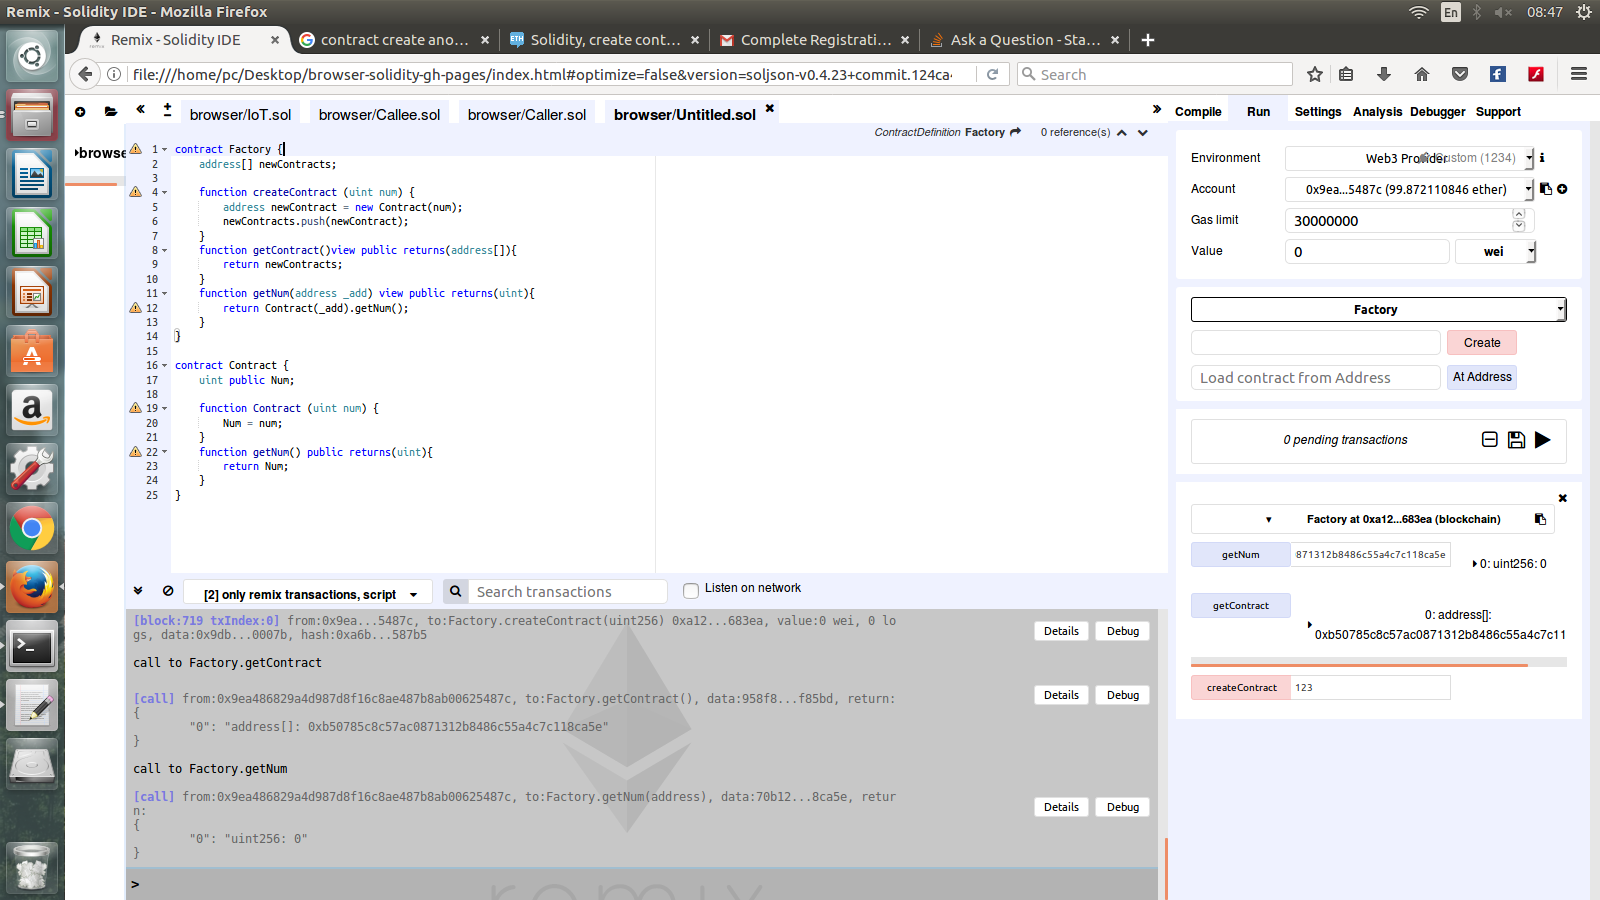
Task: Jump to the Factory definition arrow icon
Action: (1016, 132)
